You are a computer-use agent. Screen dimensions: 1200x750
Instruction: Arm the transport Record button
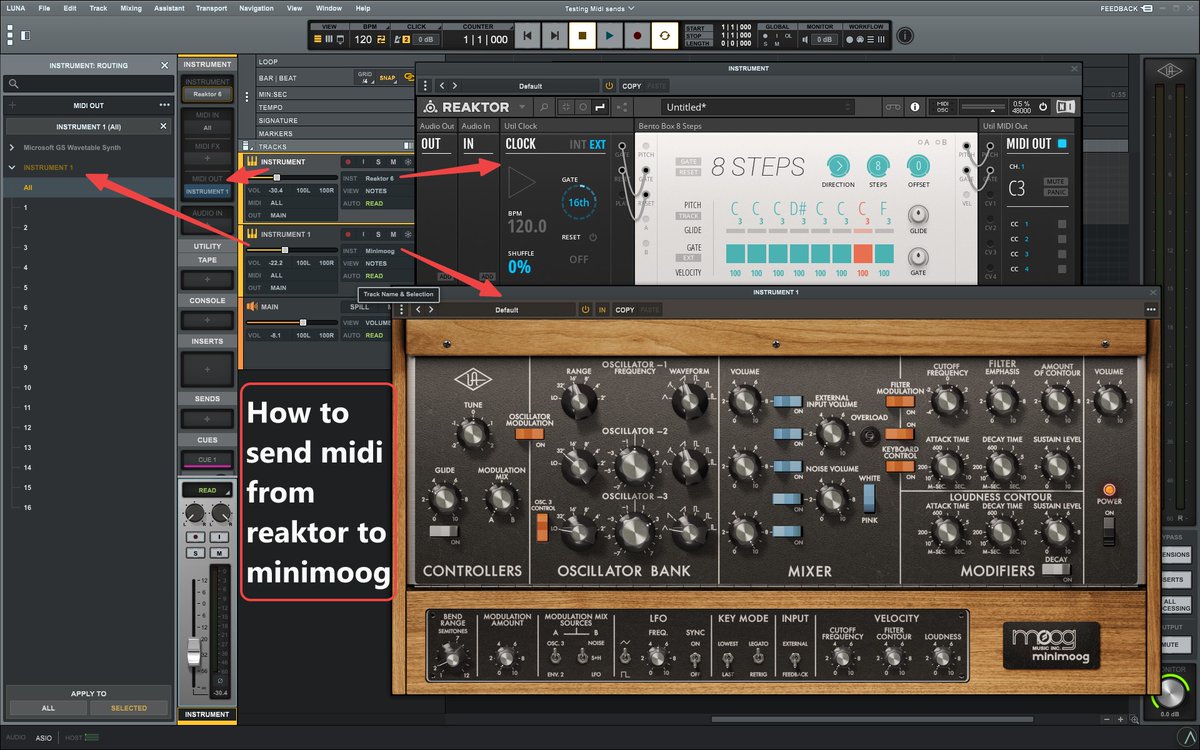(x=636, y=36)
